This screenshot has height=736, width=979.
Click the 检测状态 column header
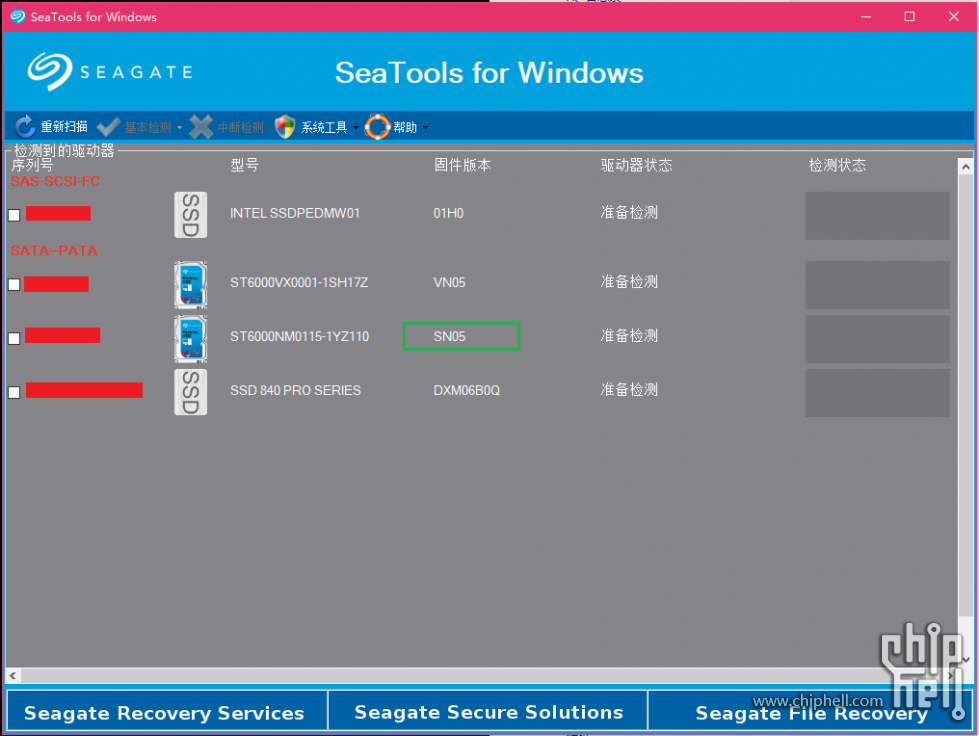837,165
